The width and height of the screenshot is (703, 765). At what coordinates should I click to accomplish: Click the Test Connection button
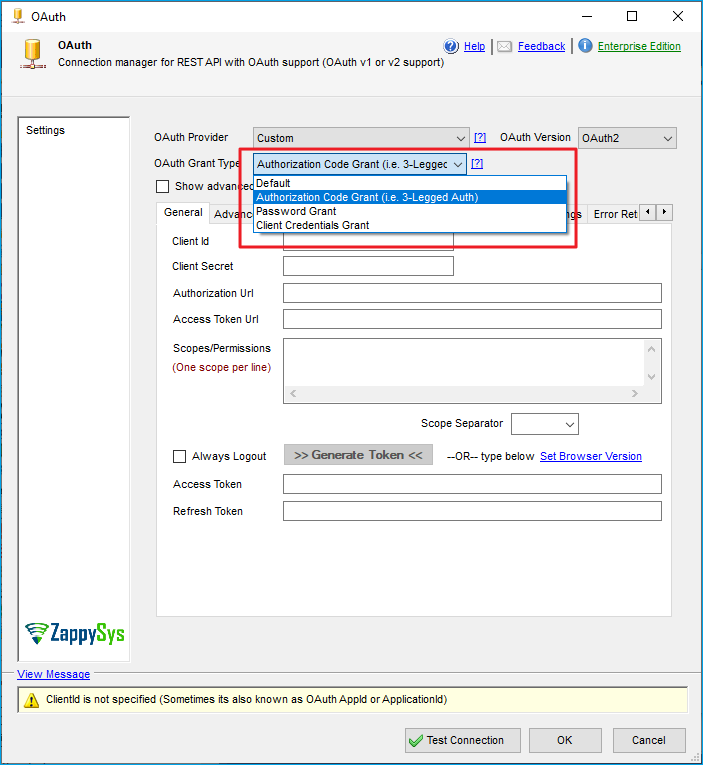(x=462, y=740)
